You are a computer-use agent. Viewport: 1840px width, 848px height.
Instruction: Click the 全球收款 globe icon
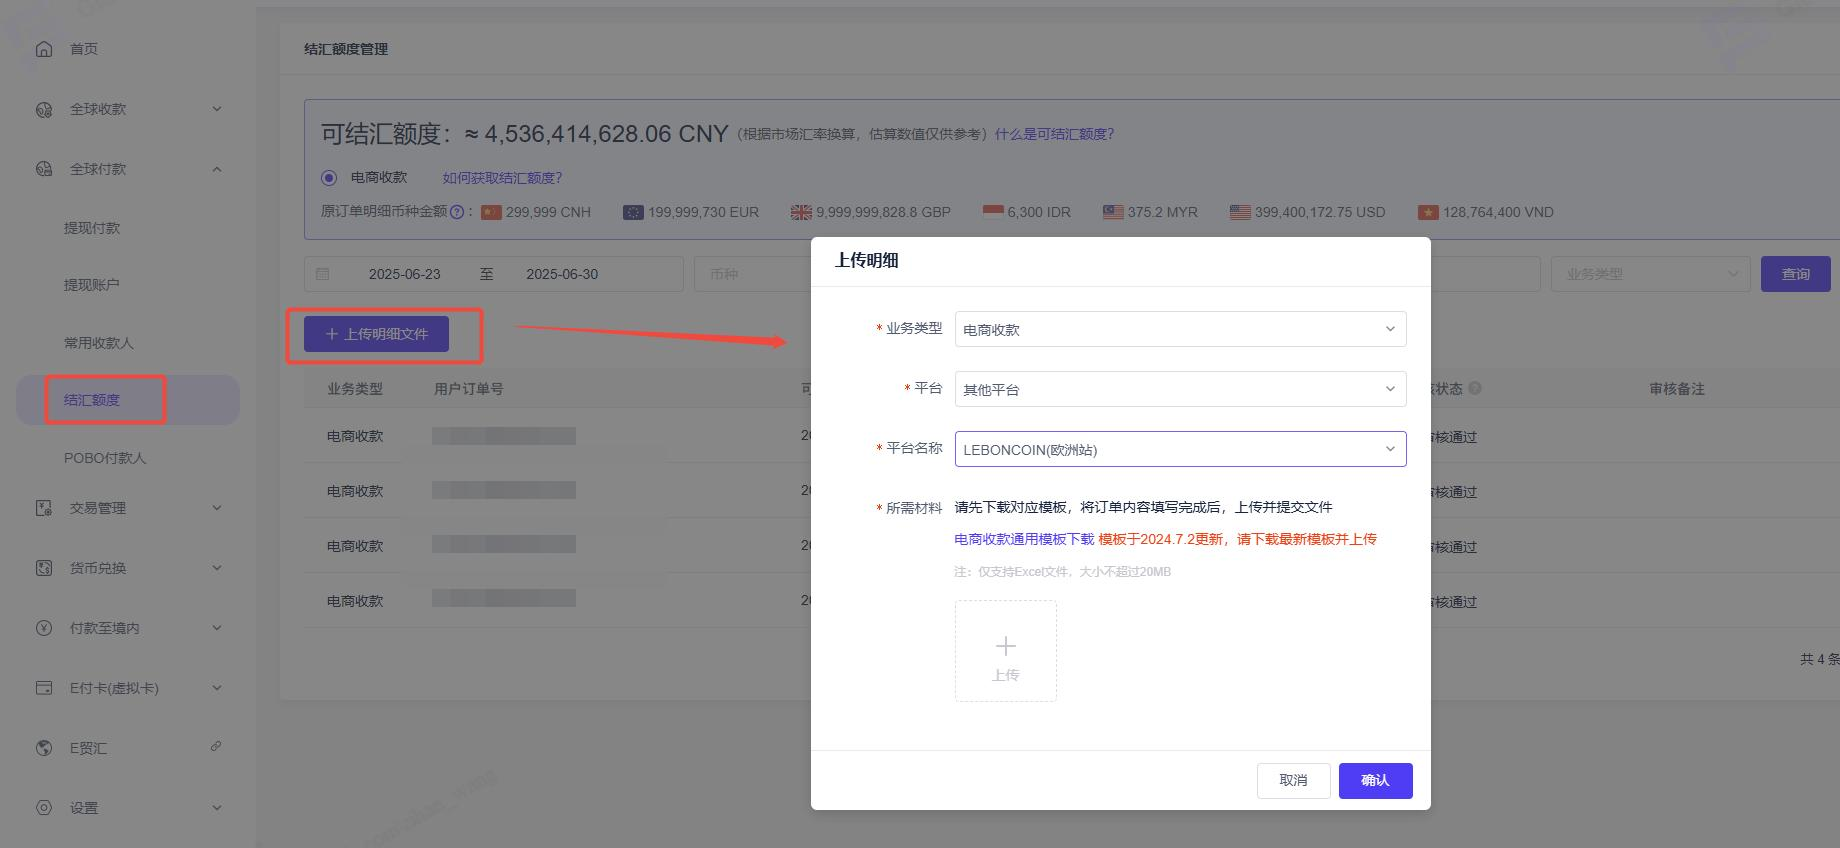44,110
